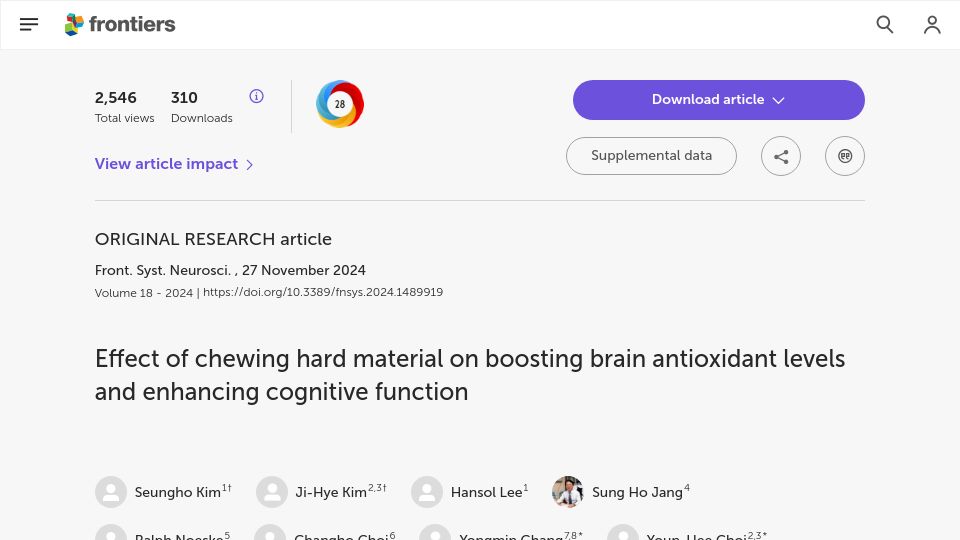Go to Frontiers home via logo

[x=120, y=24]
